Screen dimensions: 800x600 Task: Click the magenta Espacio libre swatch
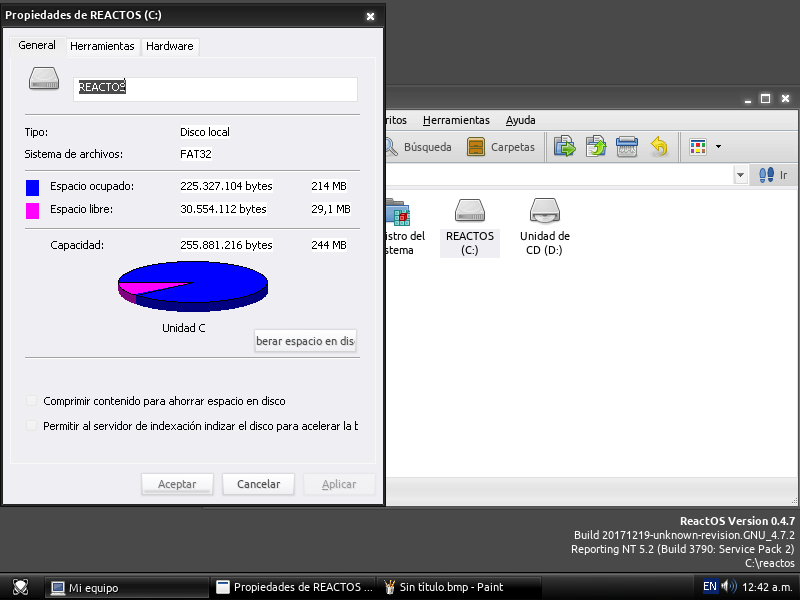[33, 210]
